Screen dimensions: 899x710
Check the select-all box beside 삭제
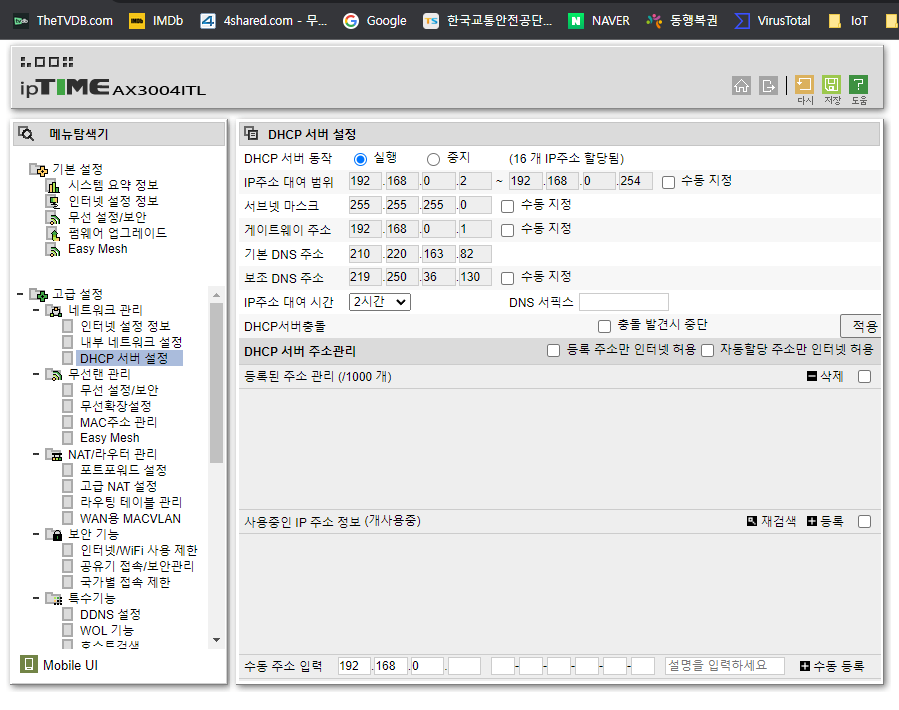tap(865, 376)
